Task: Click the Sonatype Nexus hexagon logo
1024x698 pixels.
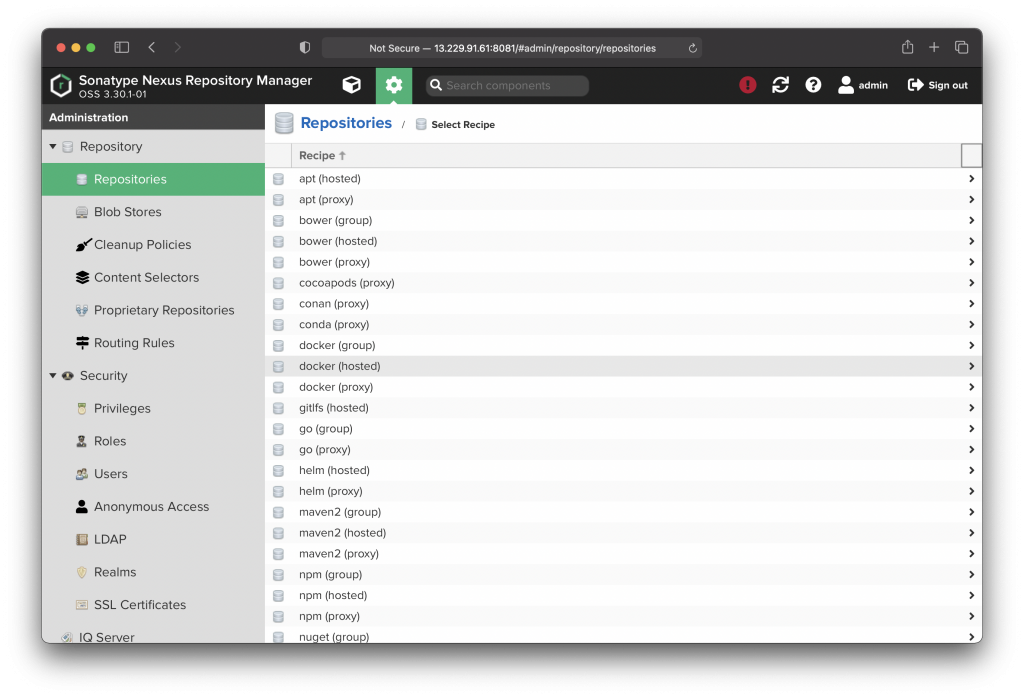Action: pyautogui.click(x=60, y=84)
